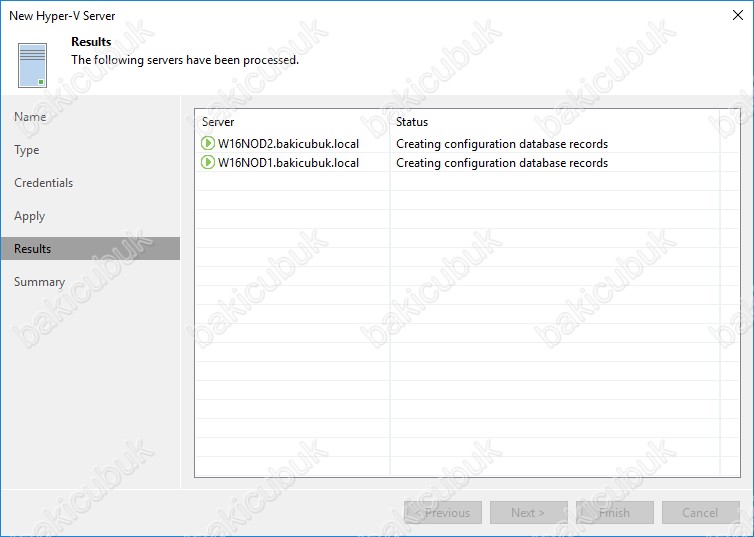
Task: Click the green status icon beside W16NOD2.bakicubuk.local
Action: tap(207, 143)
